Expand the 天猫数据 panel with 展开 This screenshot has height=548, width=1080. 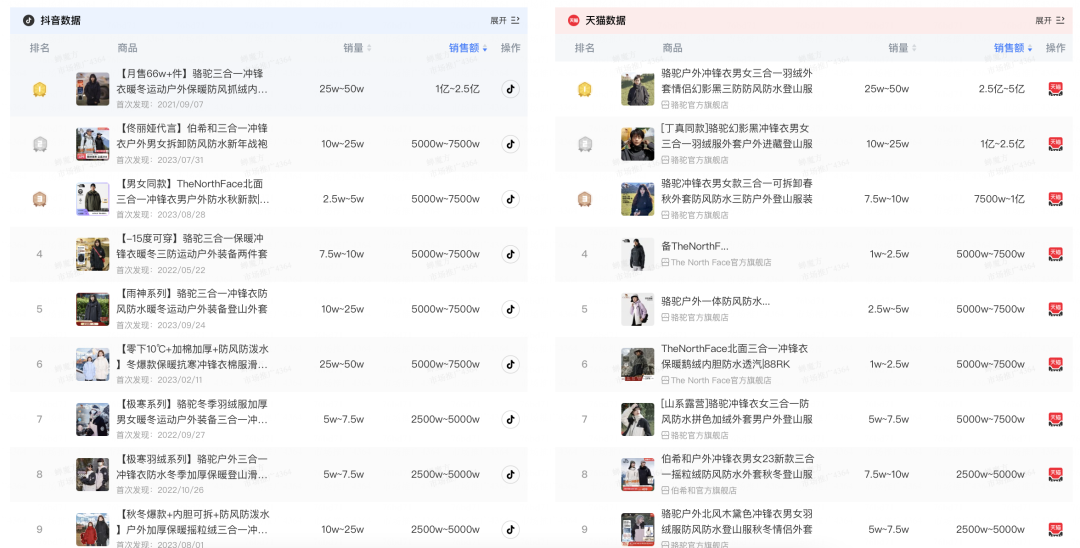1050,21
